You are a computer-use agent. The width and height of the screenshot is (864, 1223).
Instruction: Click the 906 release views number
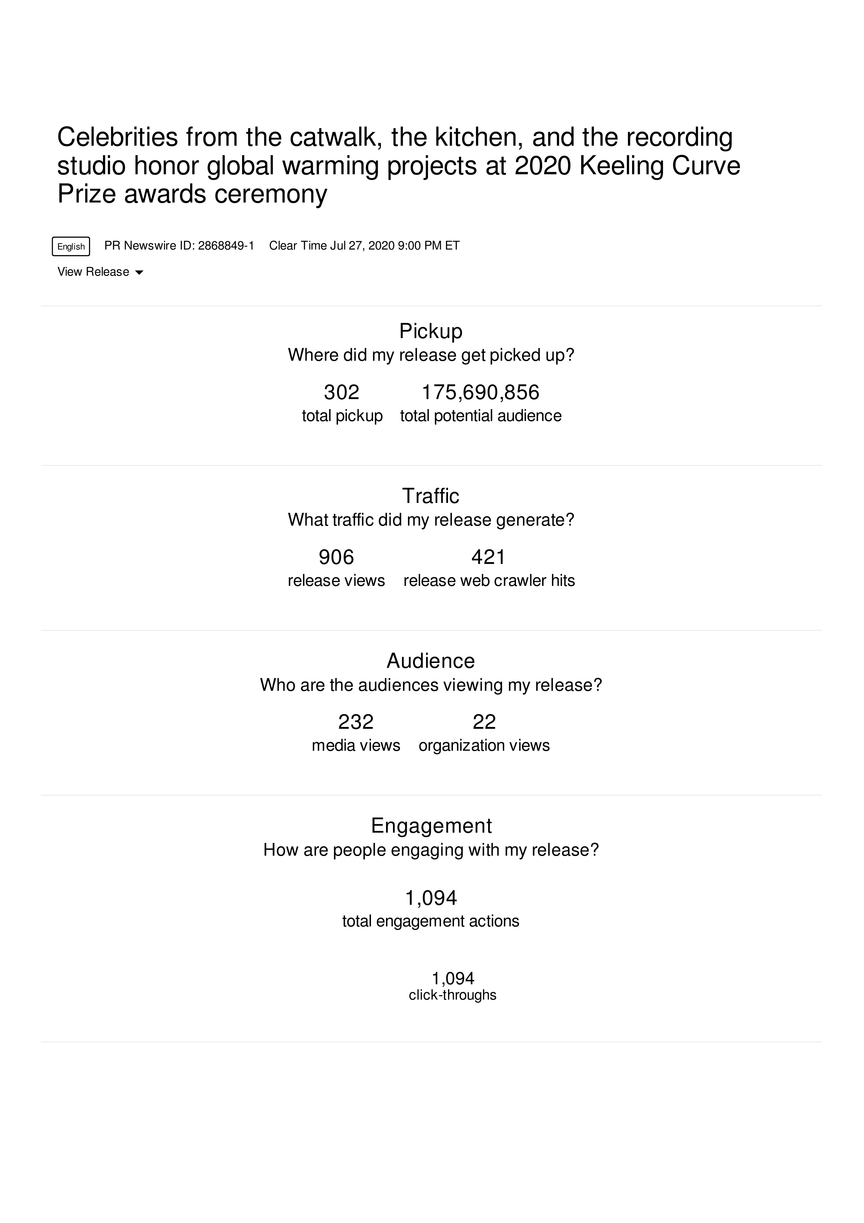coord(336,557)
